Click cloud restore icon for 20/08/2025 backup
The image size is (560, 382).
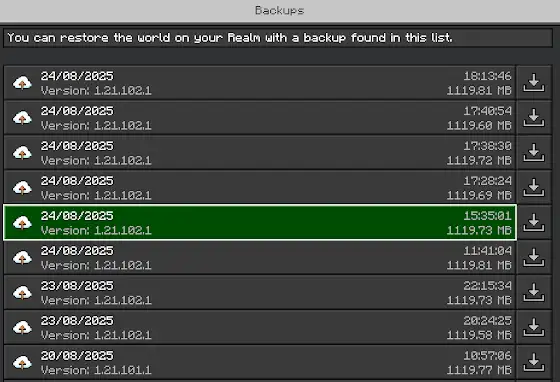click(22, 363)
